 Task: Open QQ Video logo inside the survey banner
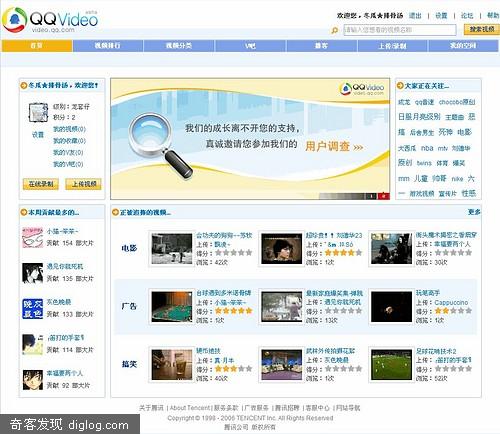(362, 89)
